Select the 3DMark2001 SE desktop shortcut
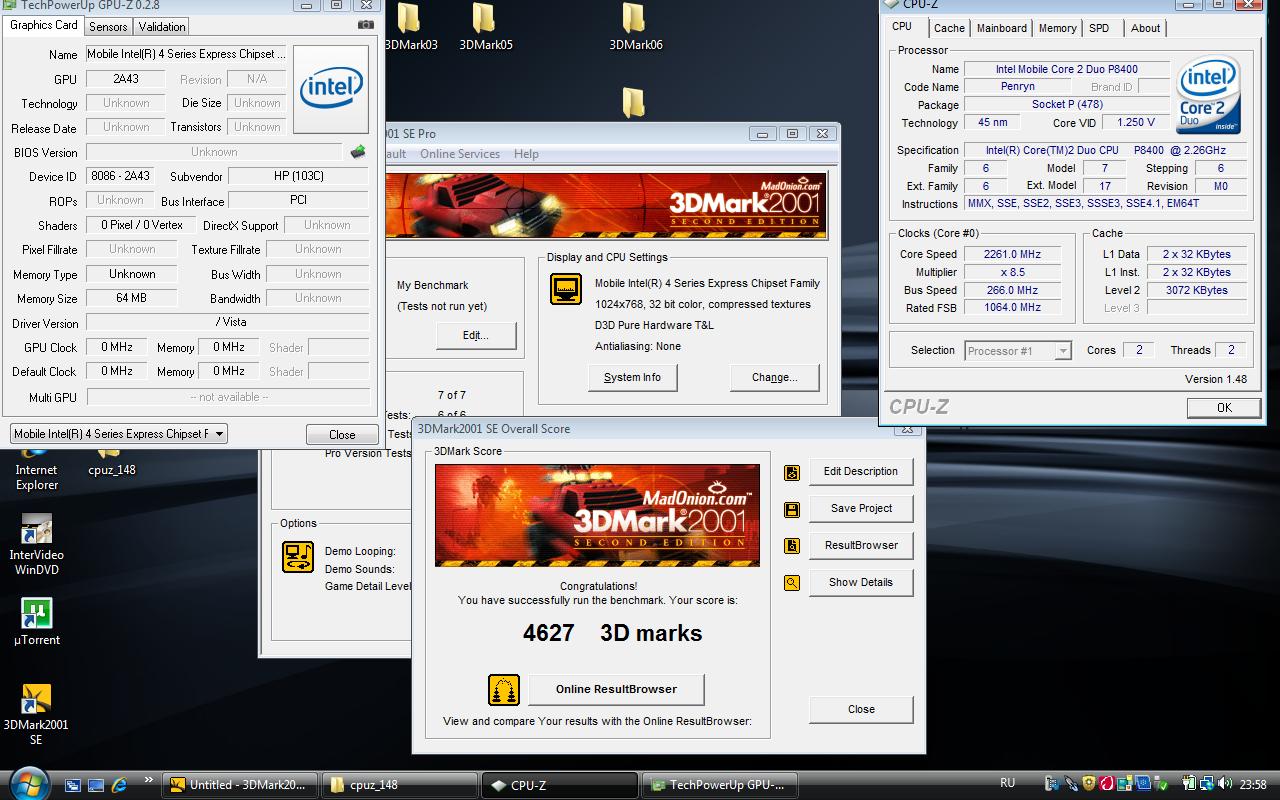 tap(36, 715)
